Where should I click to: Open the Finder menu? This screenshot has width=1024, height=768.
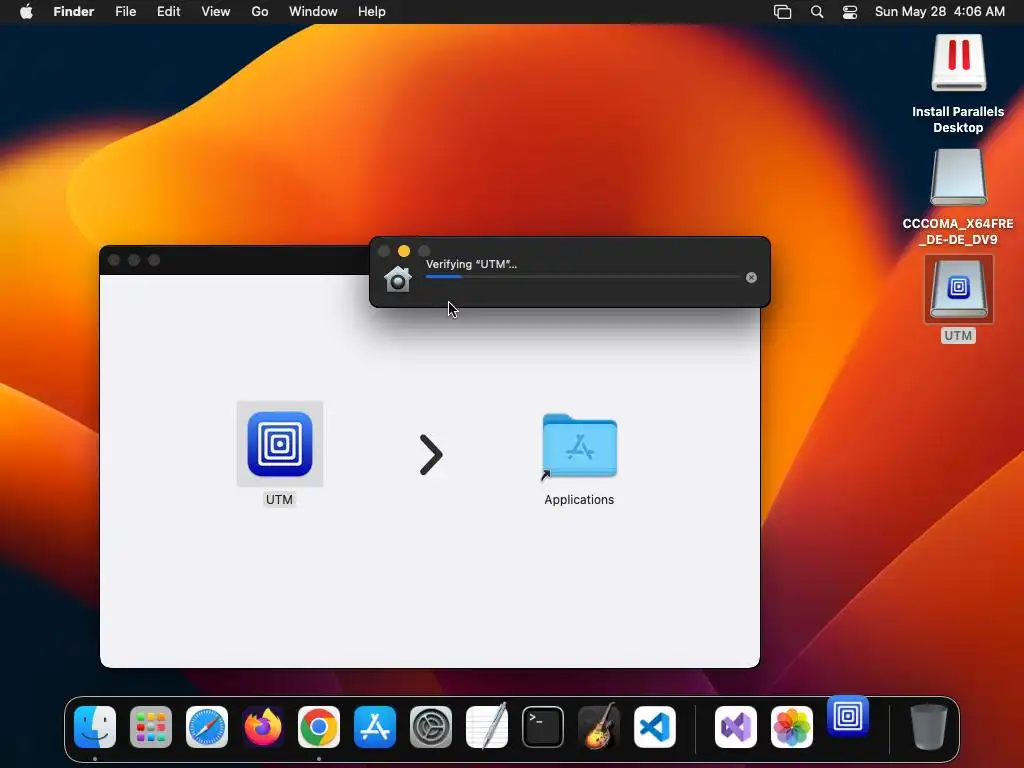point(74,12)
